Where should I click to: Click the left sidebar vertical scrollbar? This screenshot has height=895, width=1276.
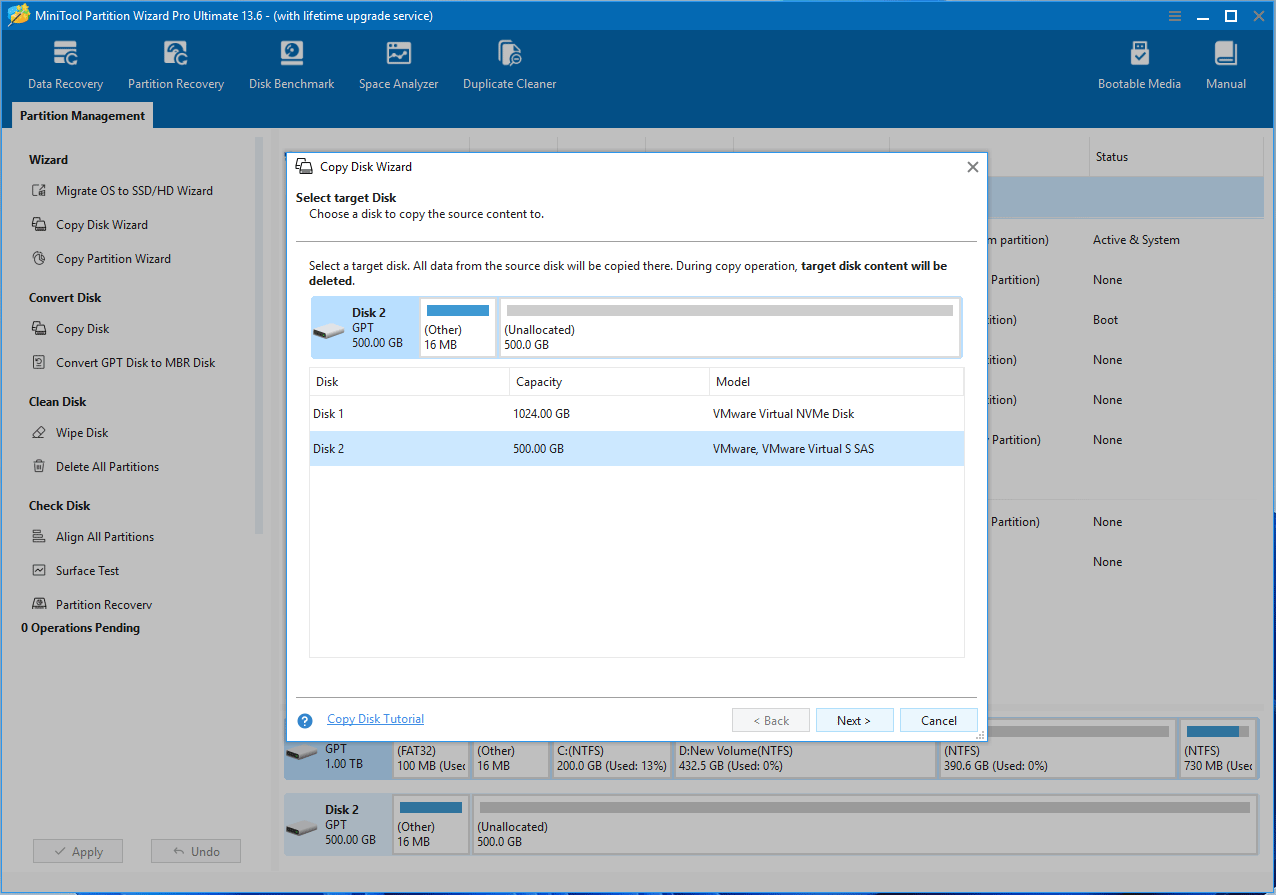tap(259, 335)
